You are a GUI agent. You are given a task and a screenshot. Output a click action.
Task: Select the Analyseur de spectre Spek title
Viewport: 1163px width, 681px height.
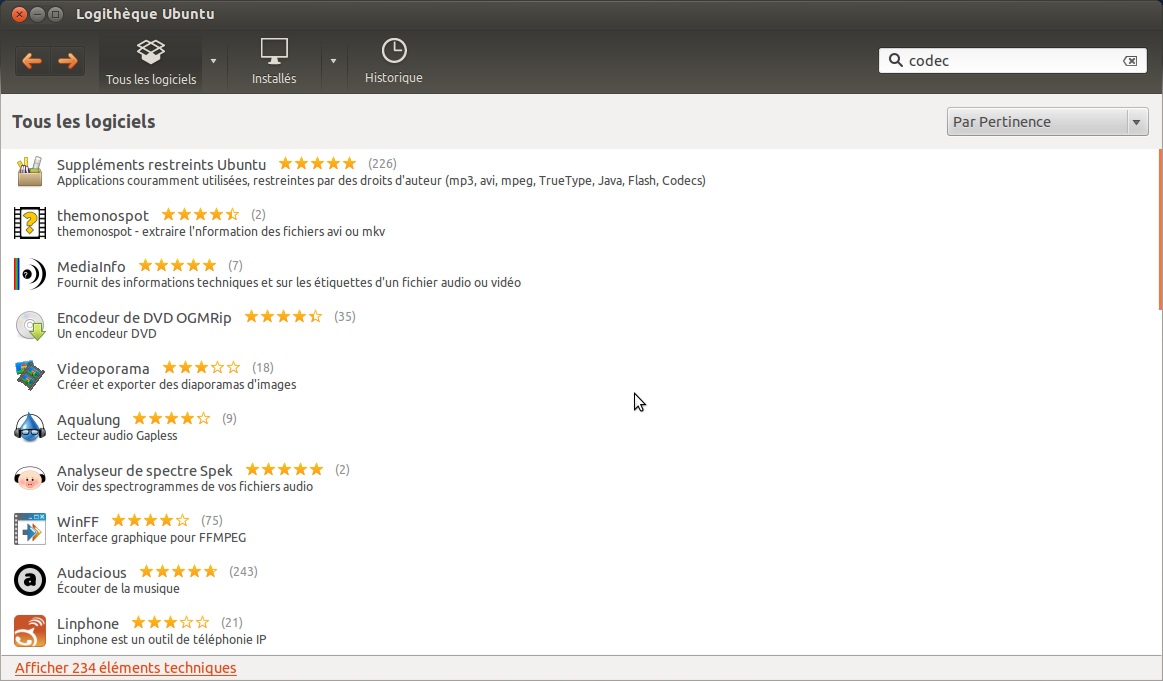(145, 471)
